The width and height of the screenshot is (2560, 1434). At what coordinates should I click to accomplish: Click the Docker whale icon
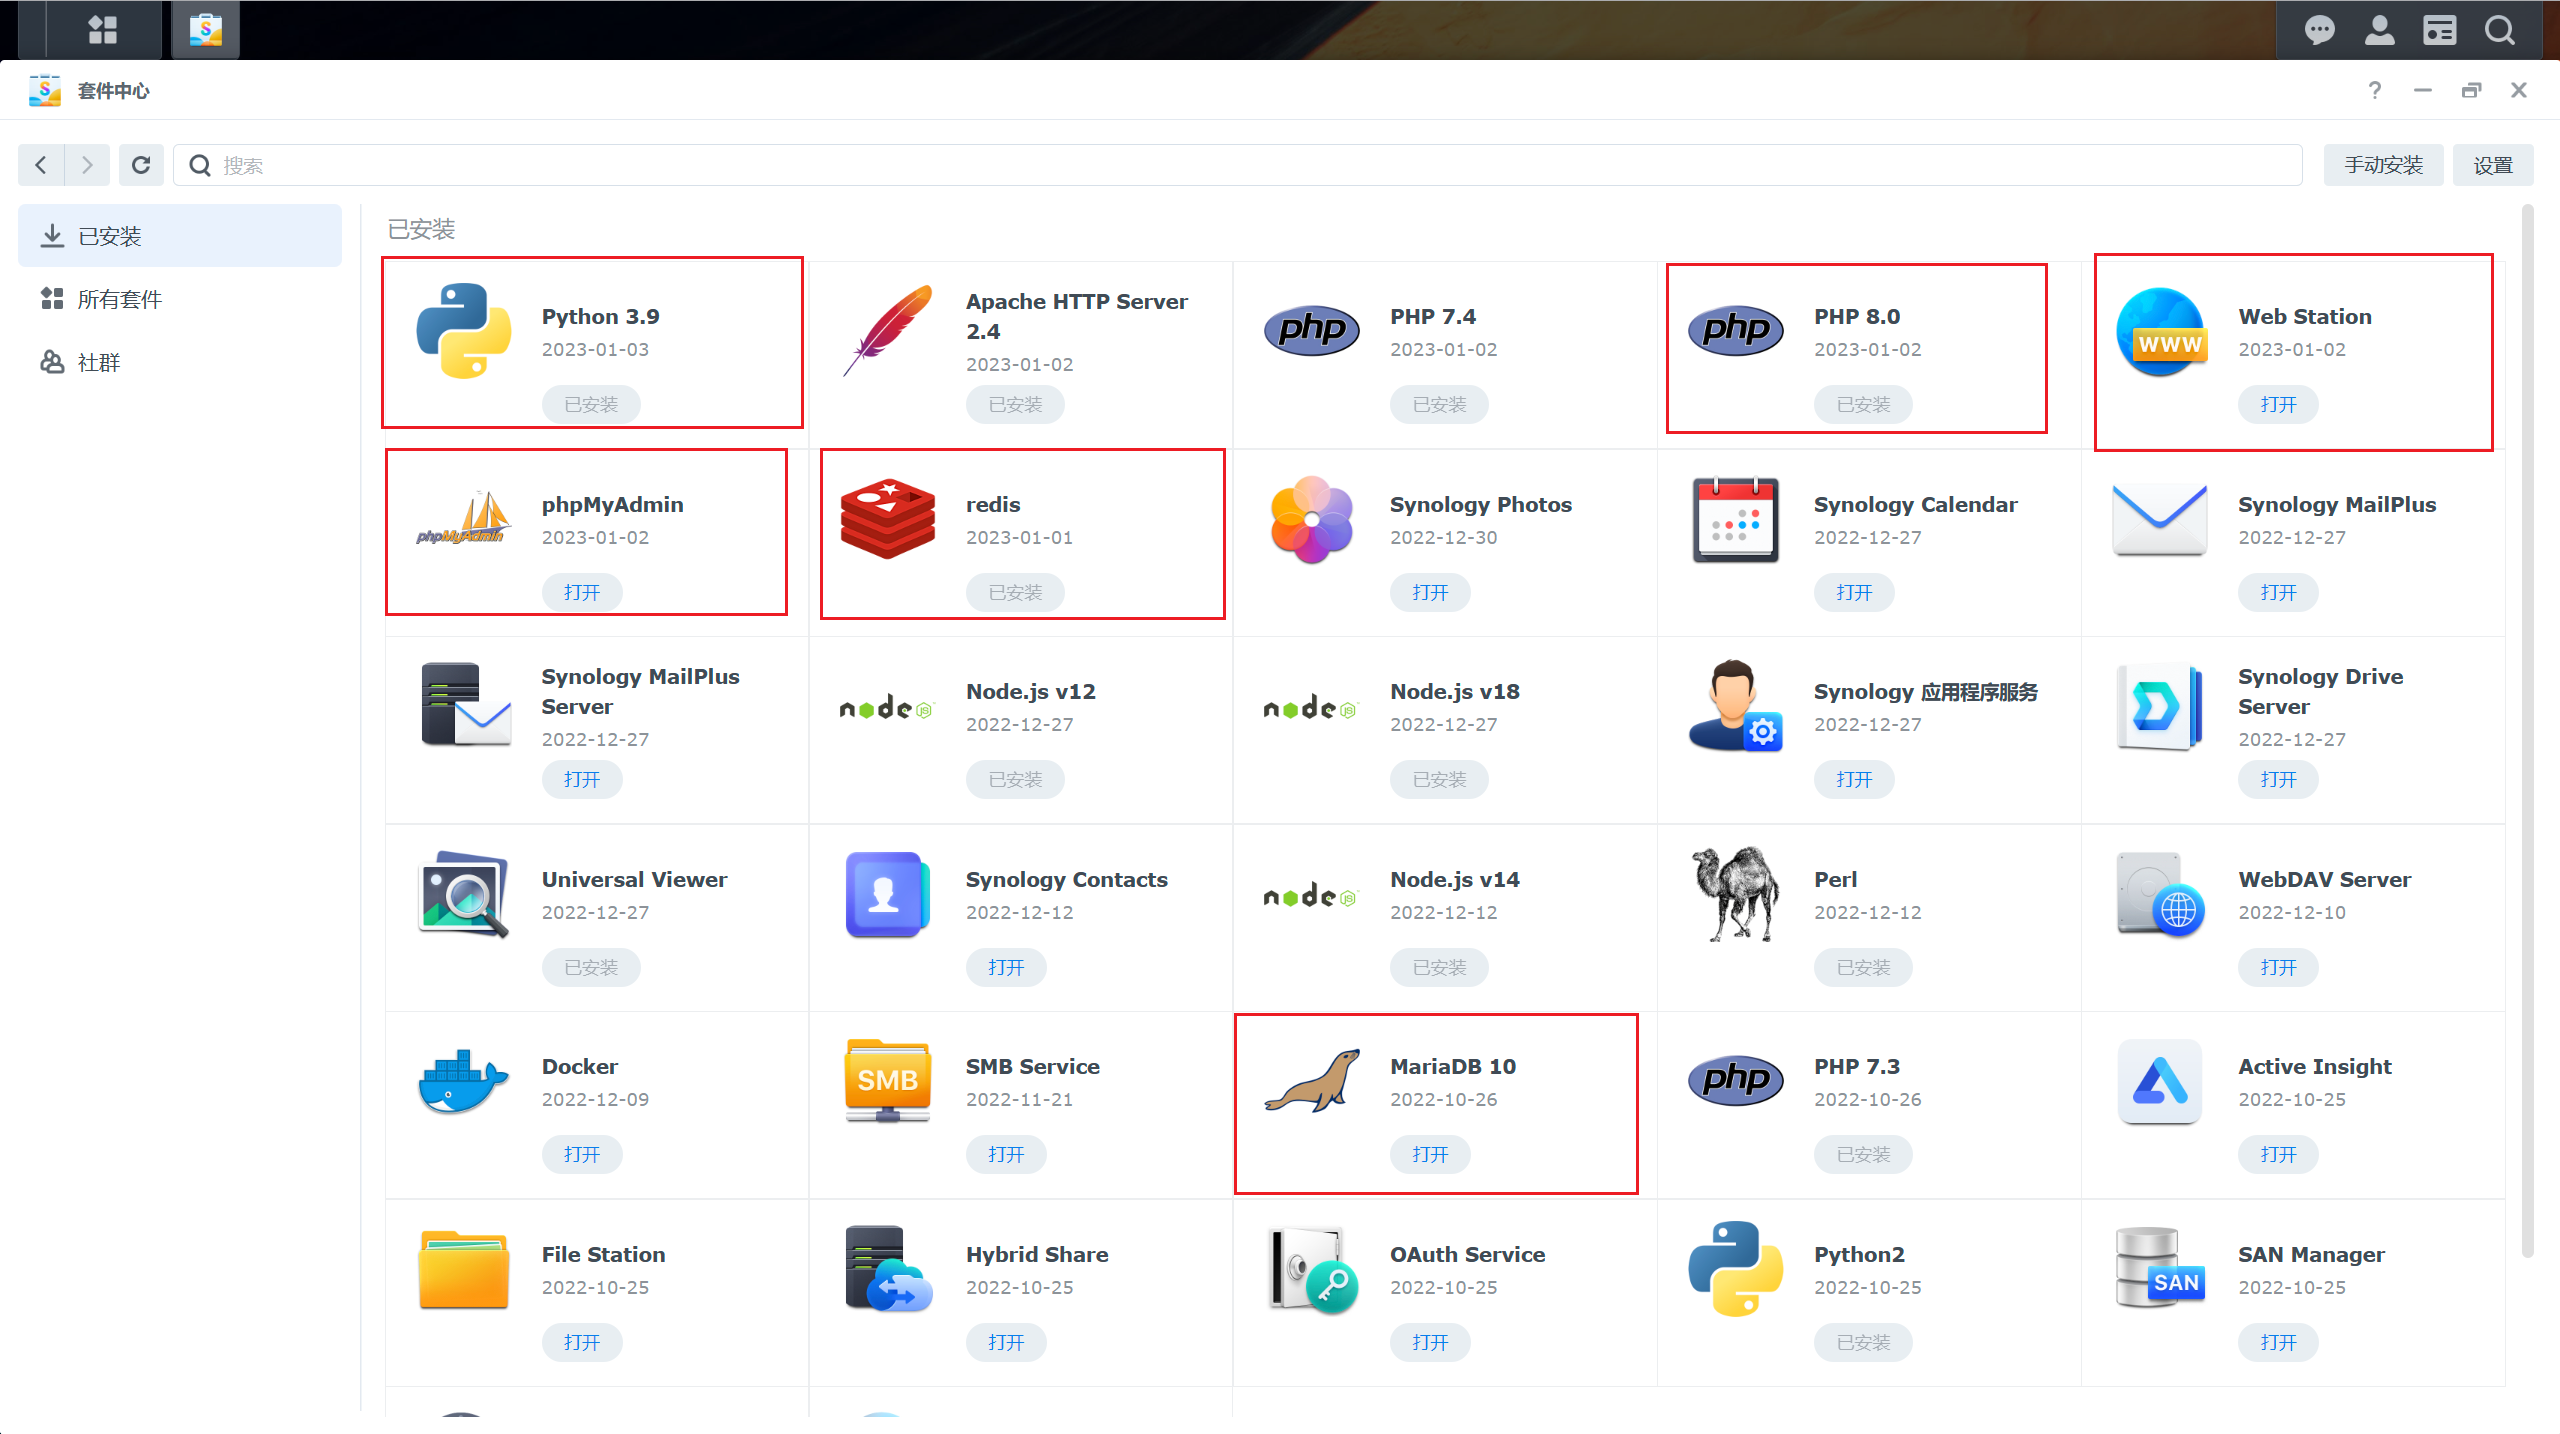[464, 1080]
